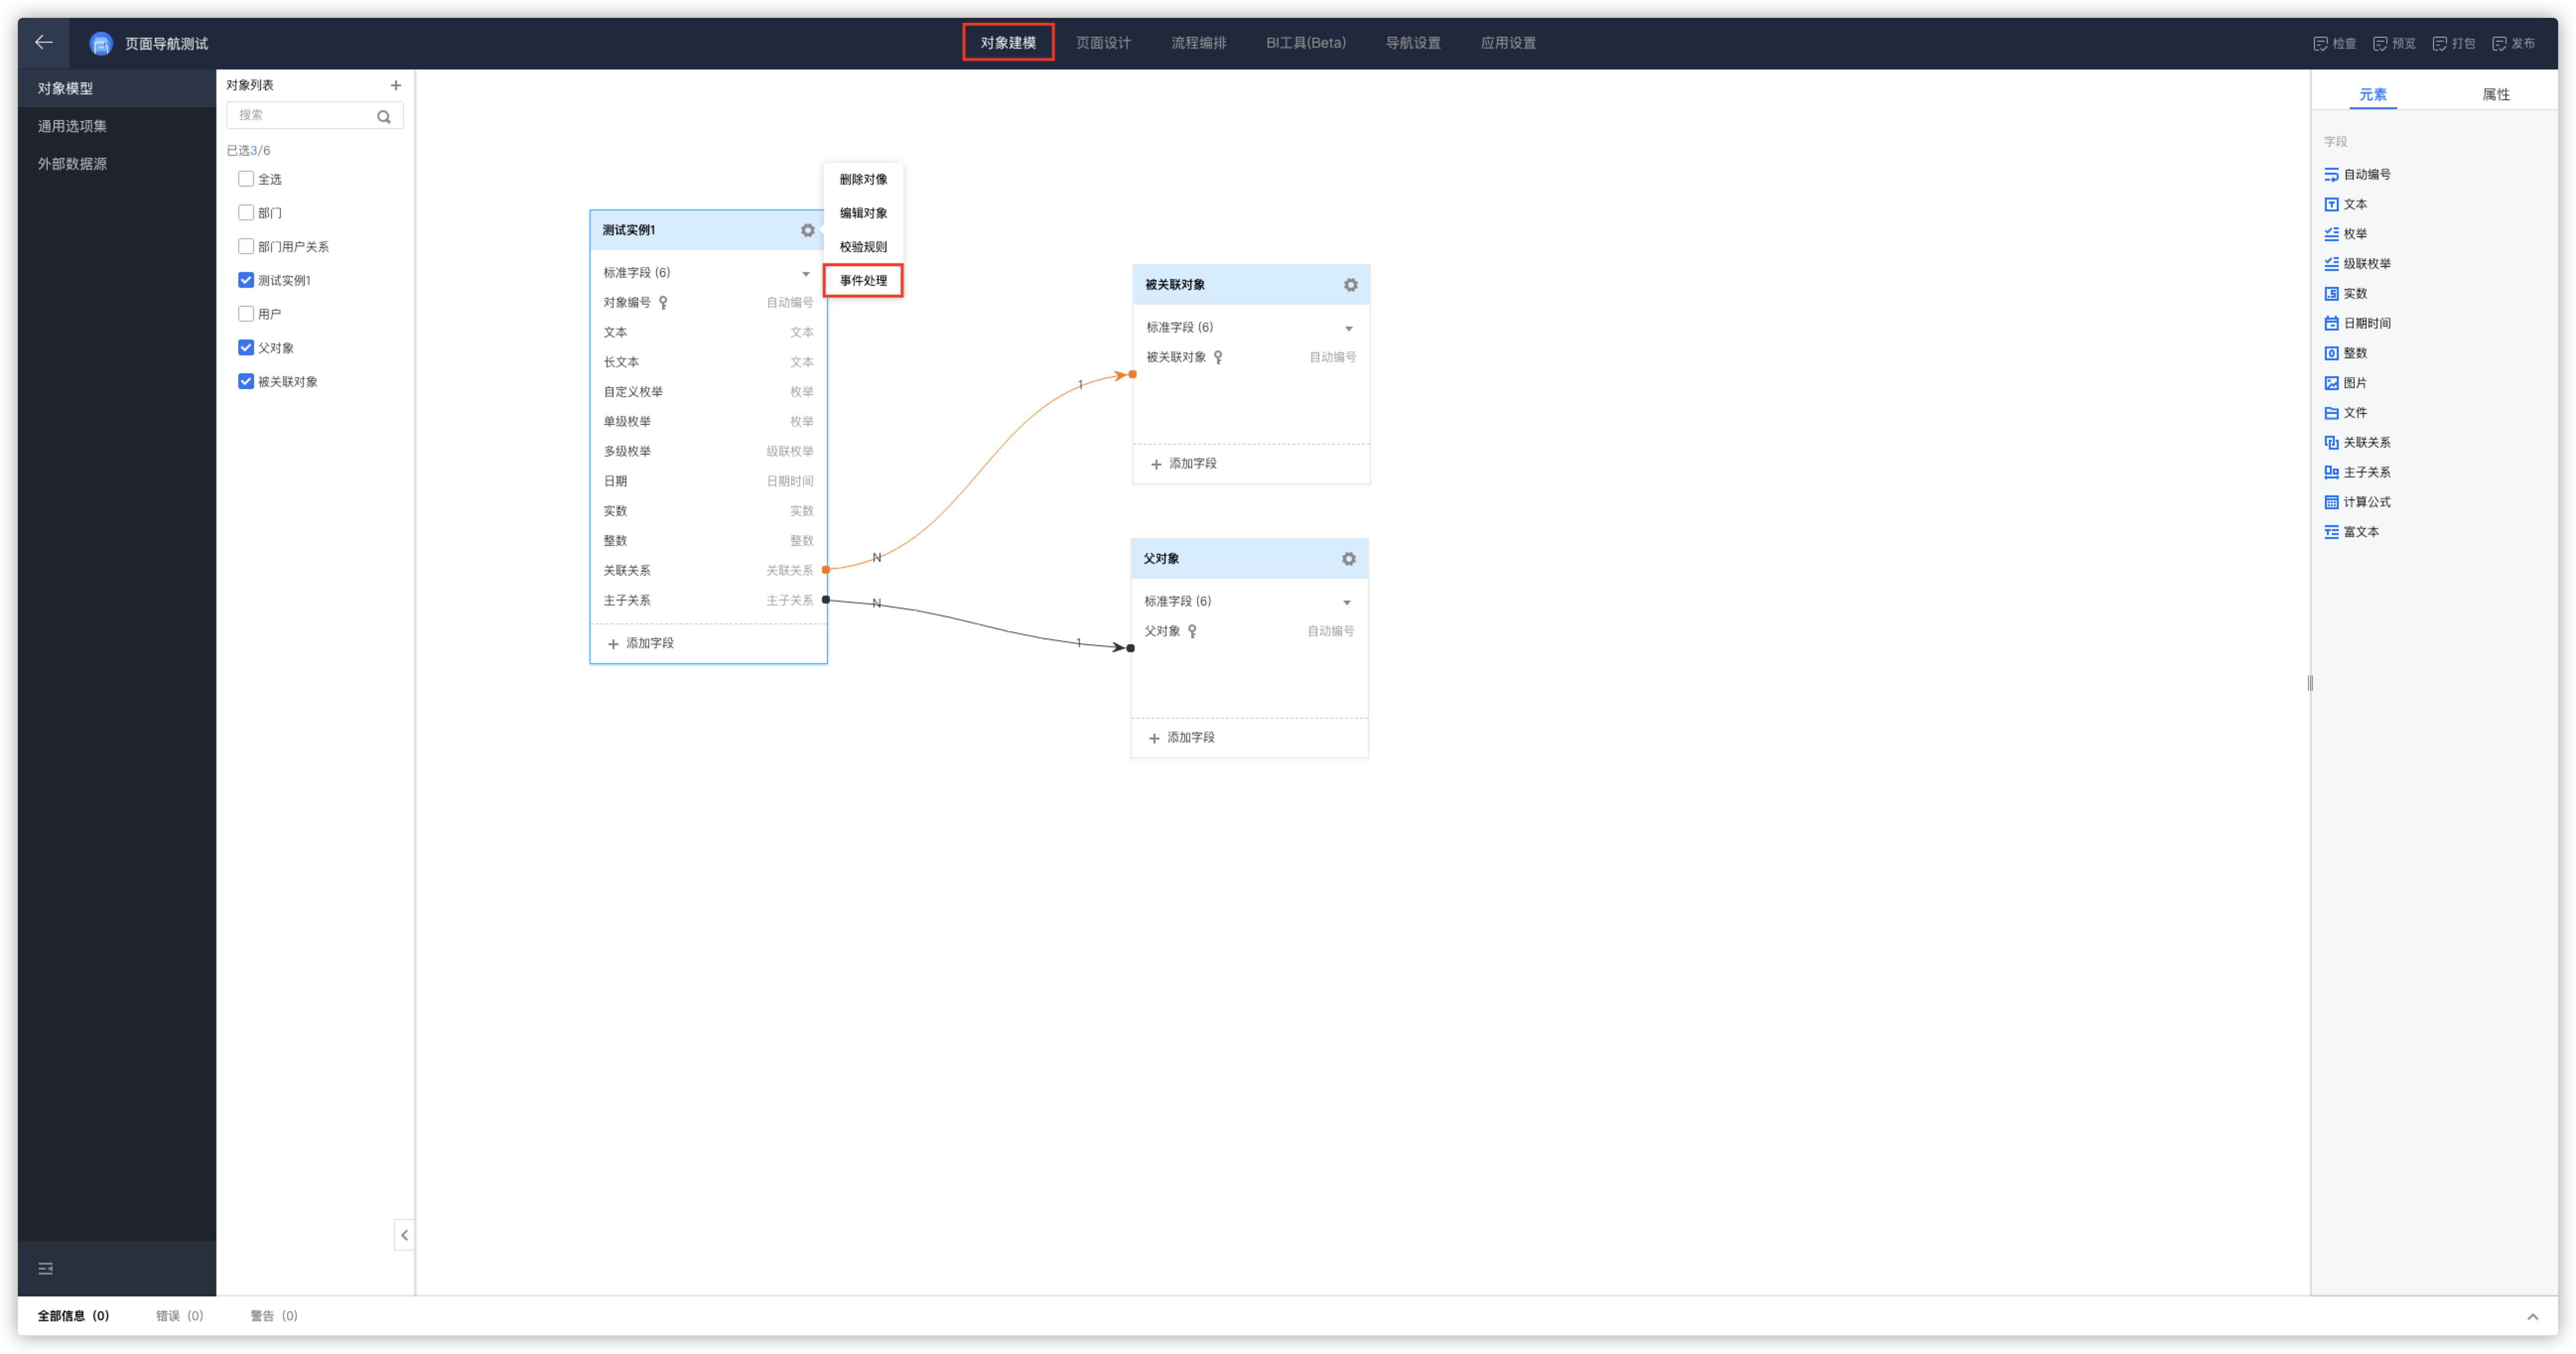Select the 关联关系 field element in palette

2358,443
